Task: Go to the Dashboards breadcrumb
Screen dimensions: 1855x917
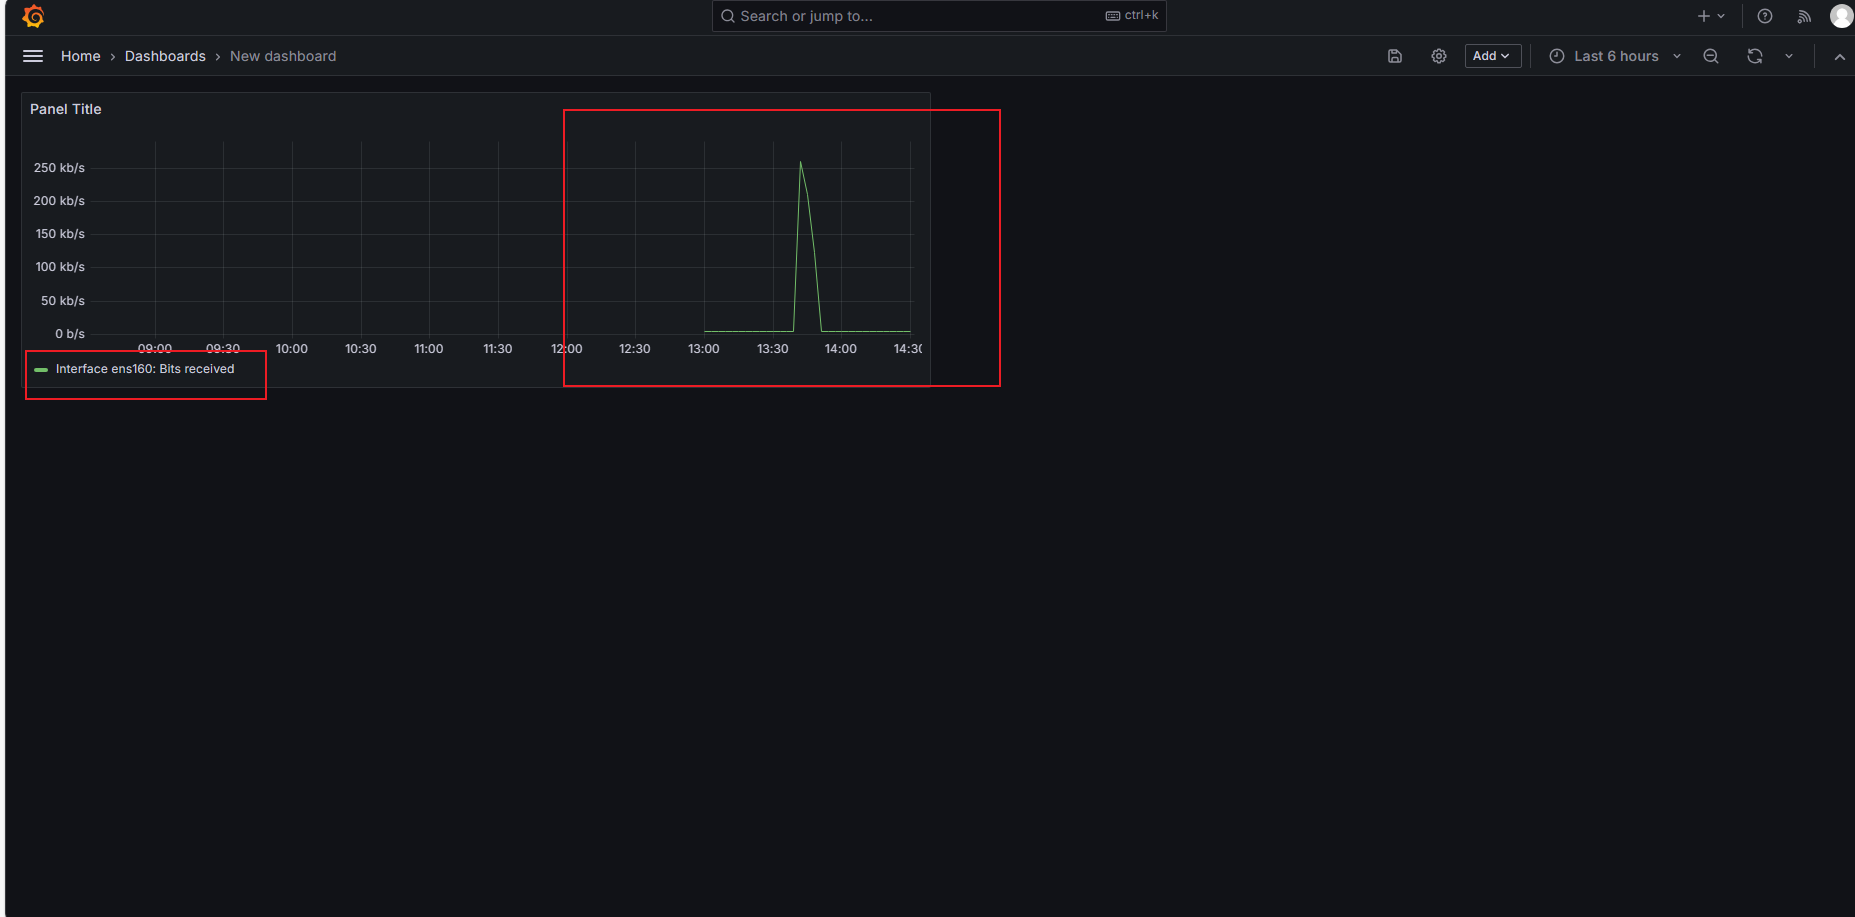Action: coord(165,56)
